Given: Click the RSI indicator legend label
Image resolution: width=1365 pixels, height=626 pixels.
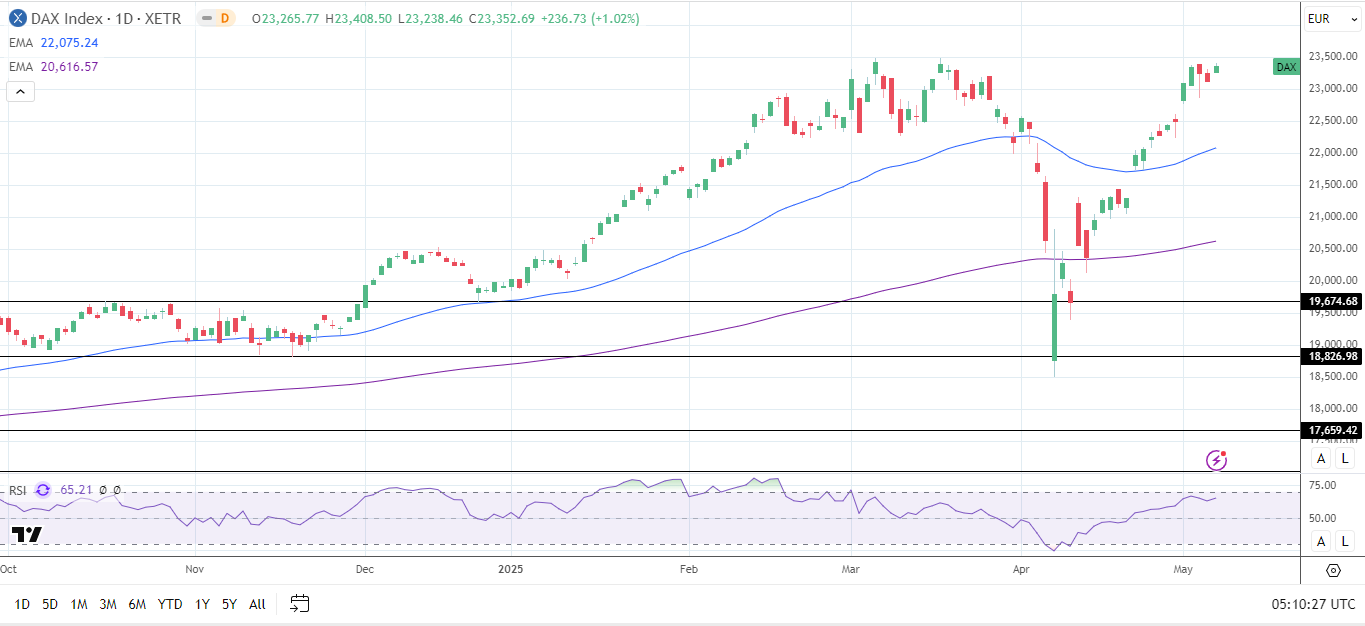Looking at the screenshot, I should click(18, 490).
